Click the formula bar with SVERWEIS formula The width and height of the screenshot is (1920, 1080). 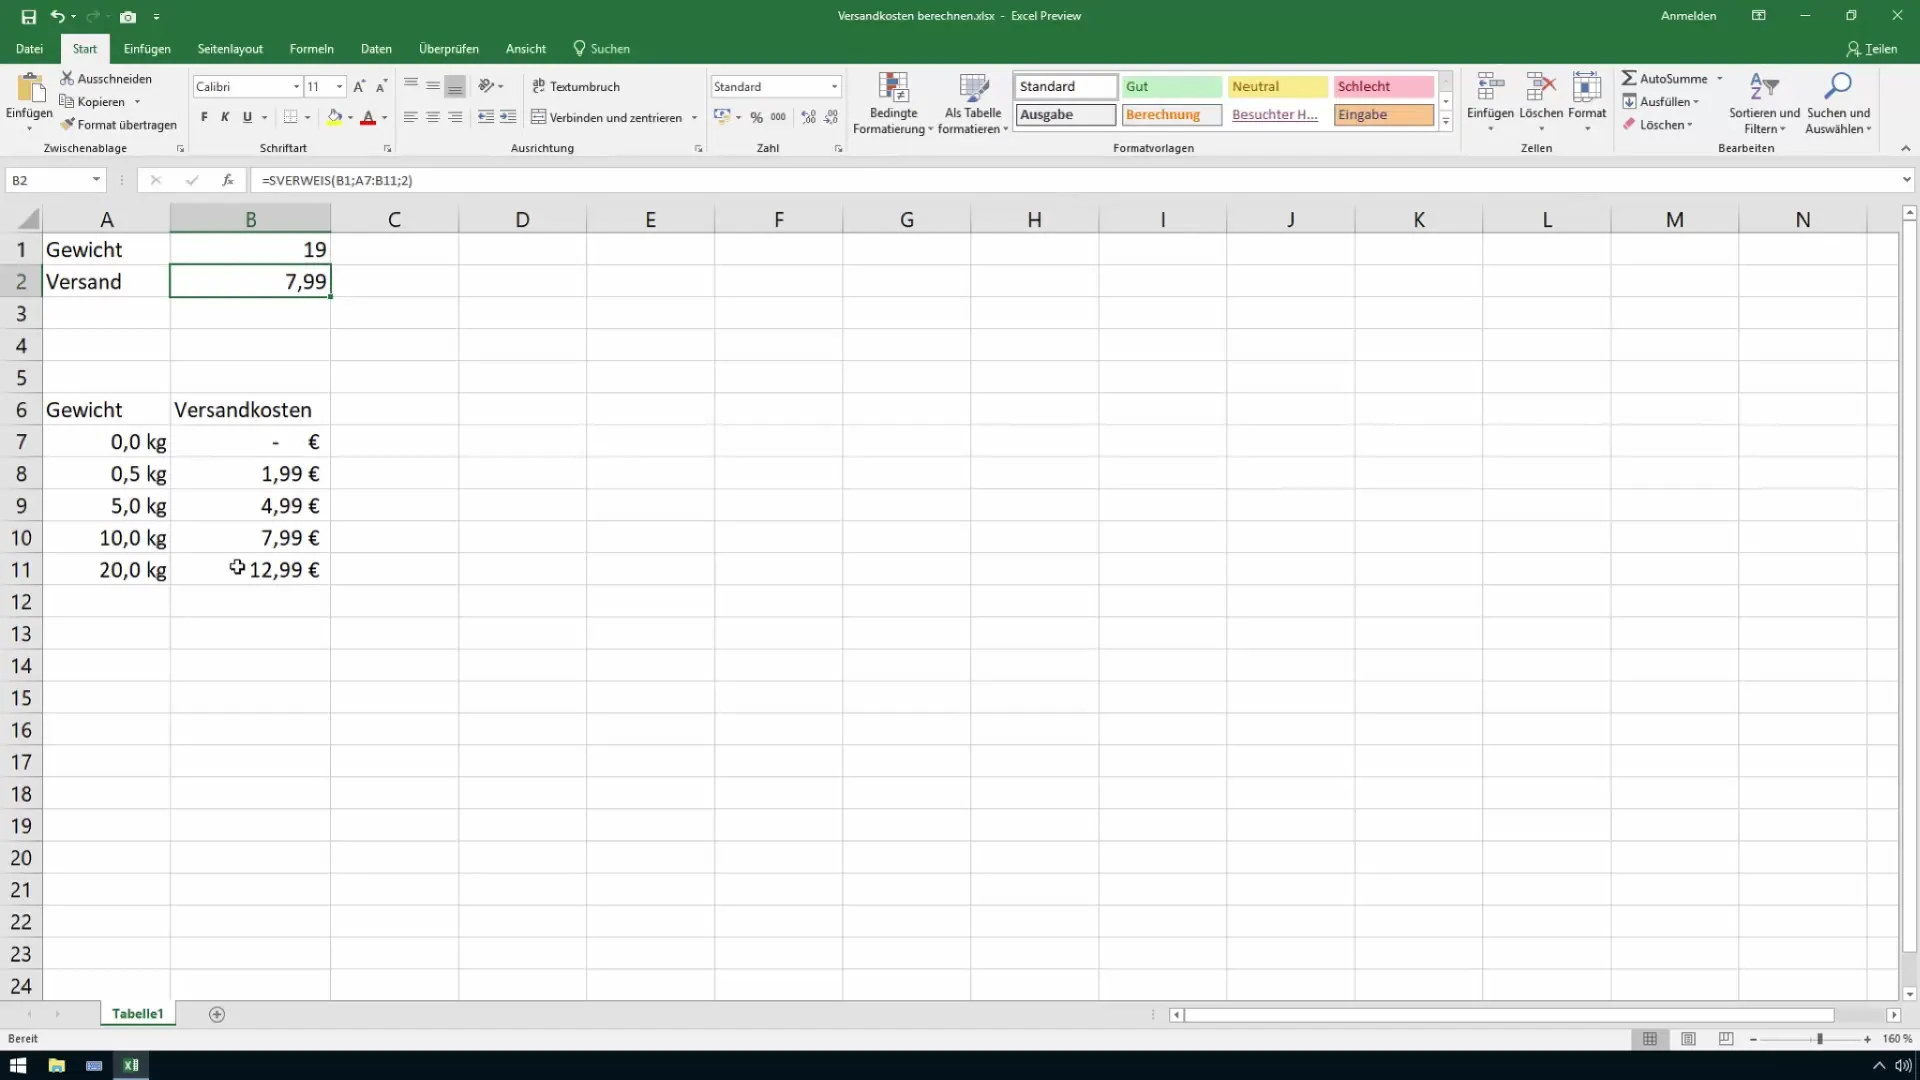click(1075, 180)
